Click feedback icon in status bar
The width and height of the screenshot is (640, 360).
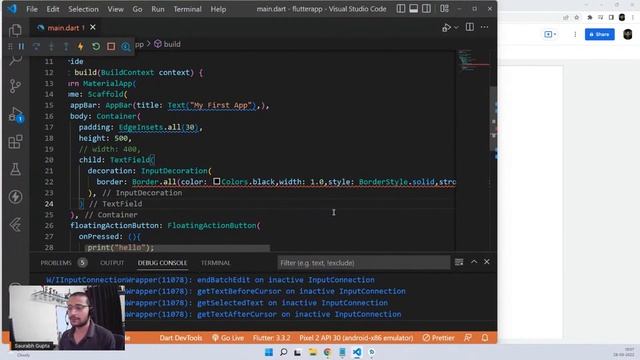(x=468, y=338)
